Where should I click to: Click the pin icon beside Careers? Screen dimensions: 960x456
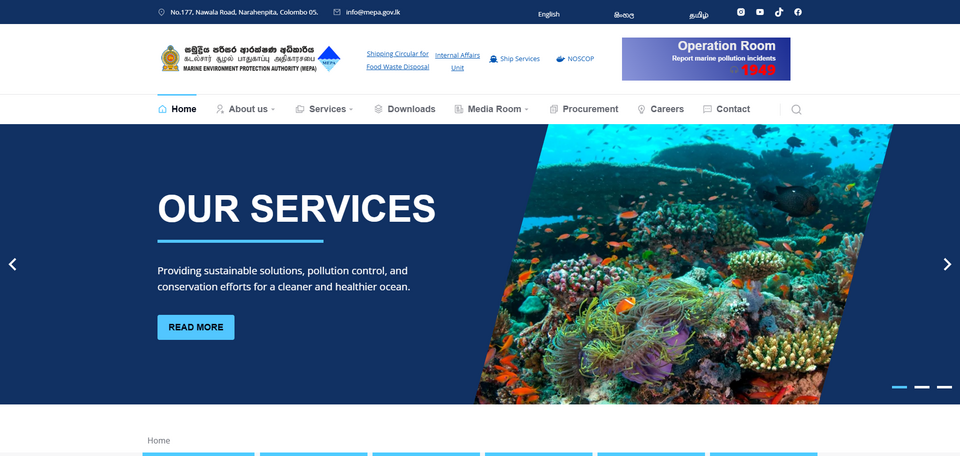click(641, 110)
